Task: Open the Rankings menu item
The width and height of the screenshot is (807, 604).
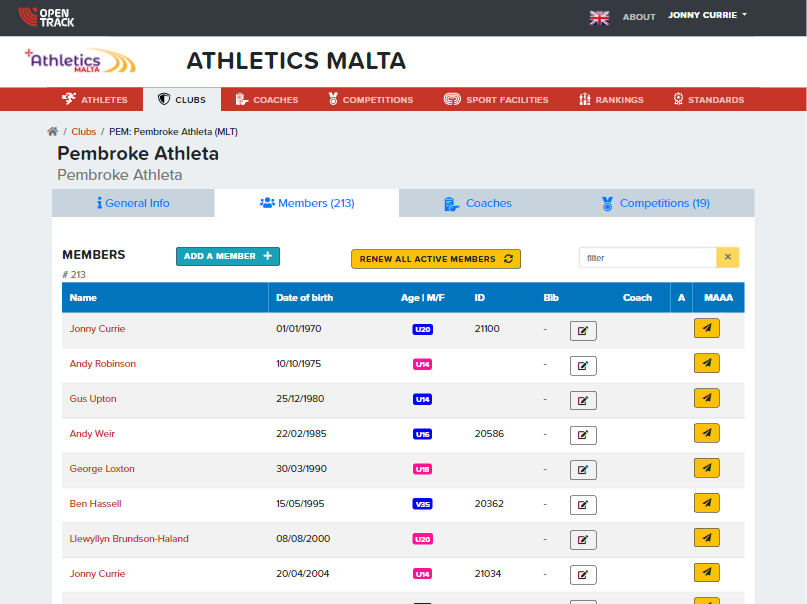Action: 611,99
